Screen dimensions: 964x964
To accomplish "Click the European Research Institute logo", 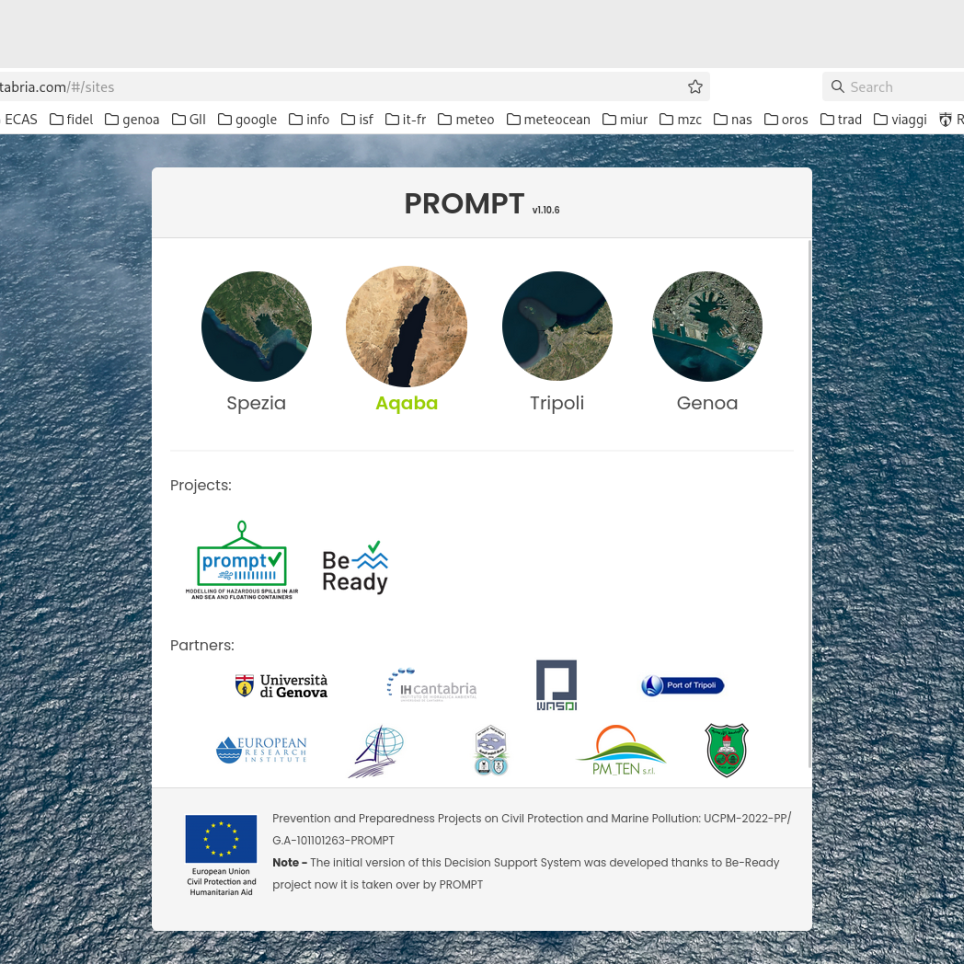I will coord(259,749).
